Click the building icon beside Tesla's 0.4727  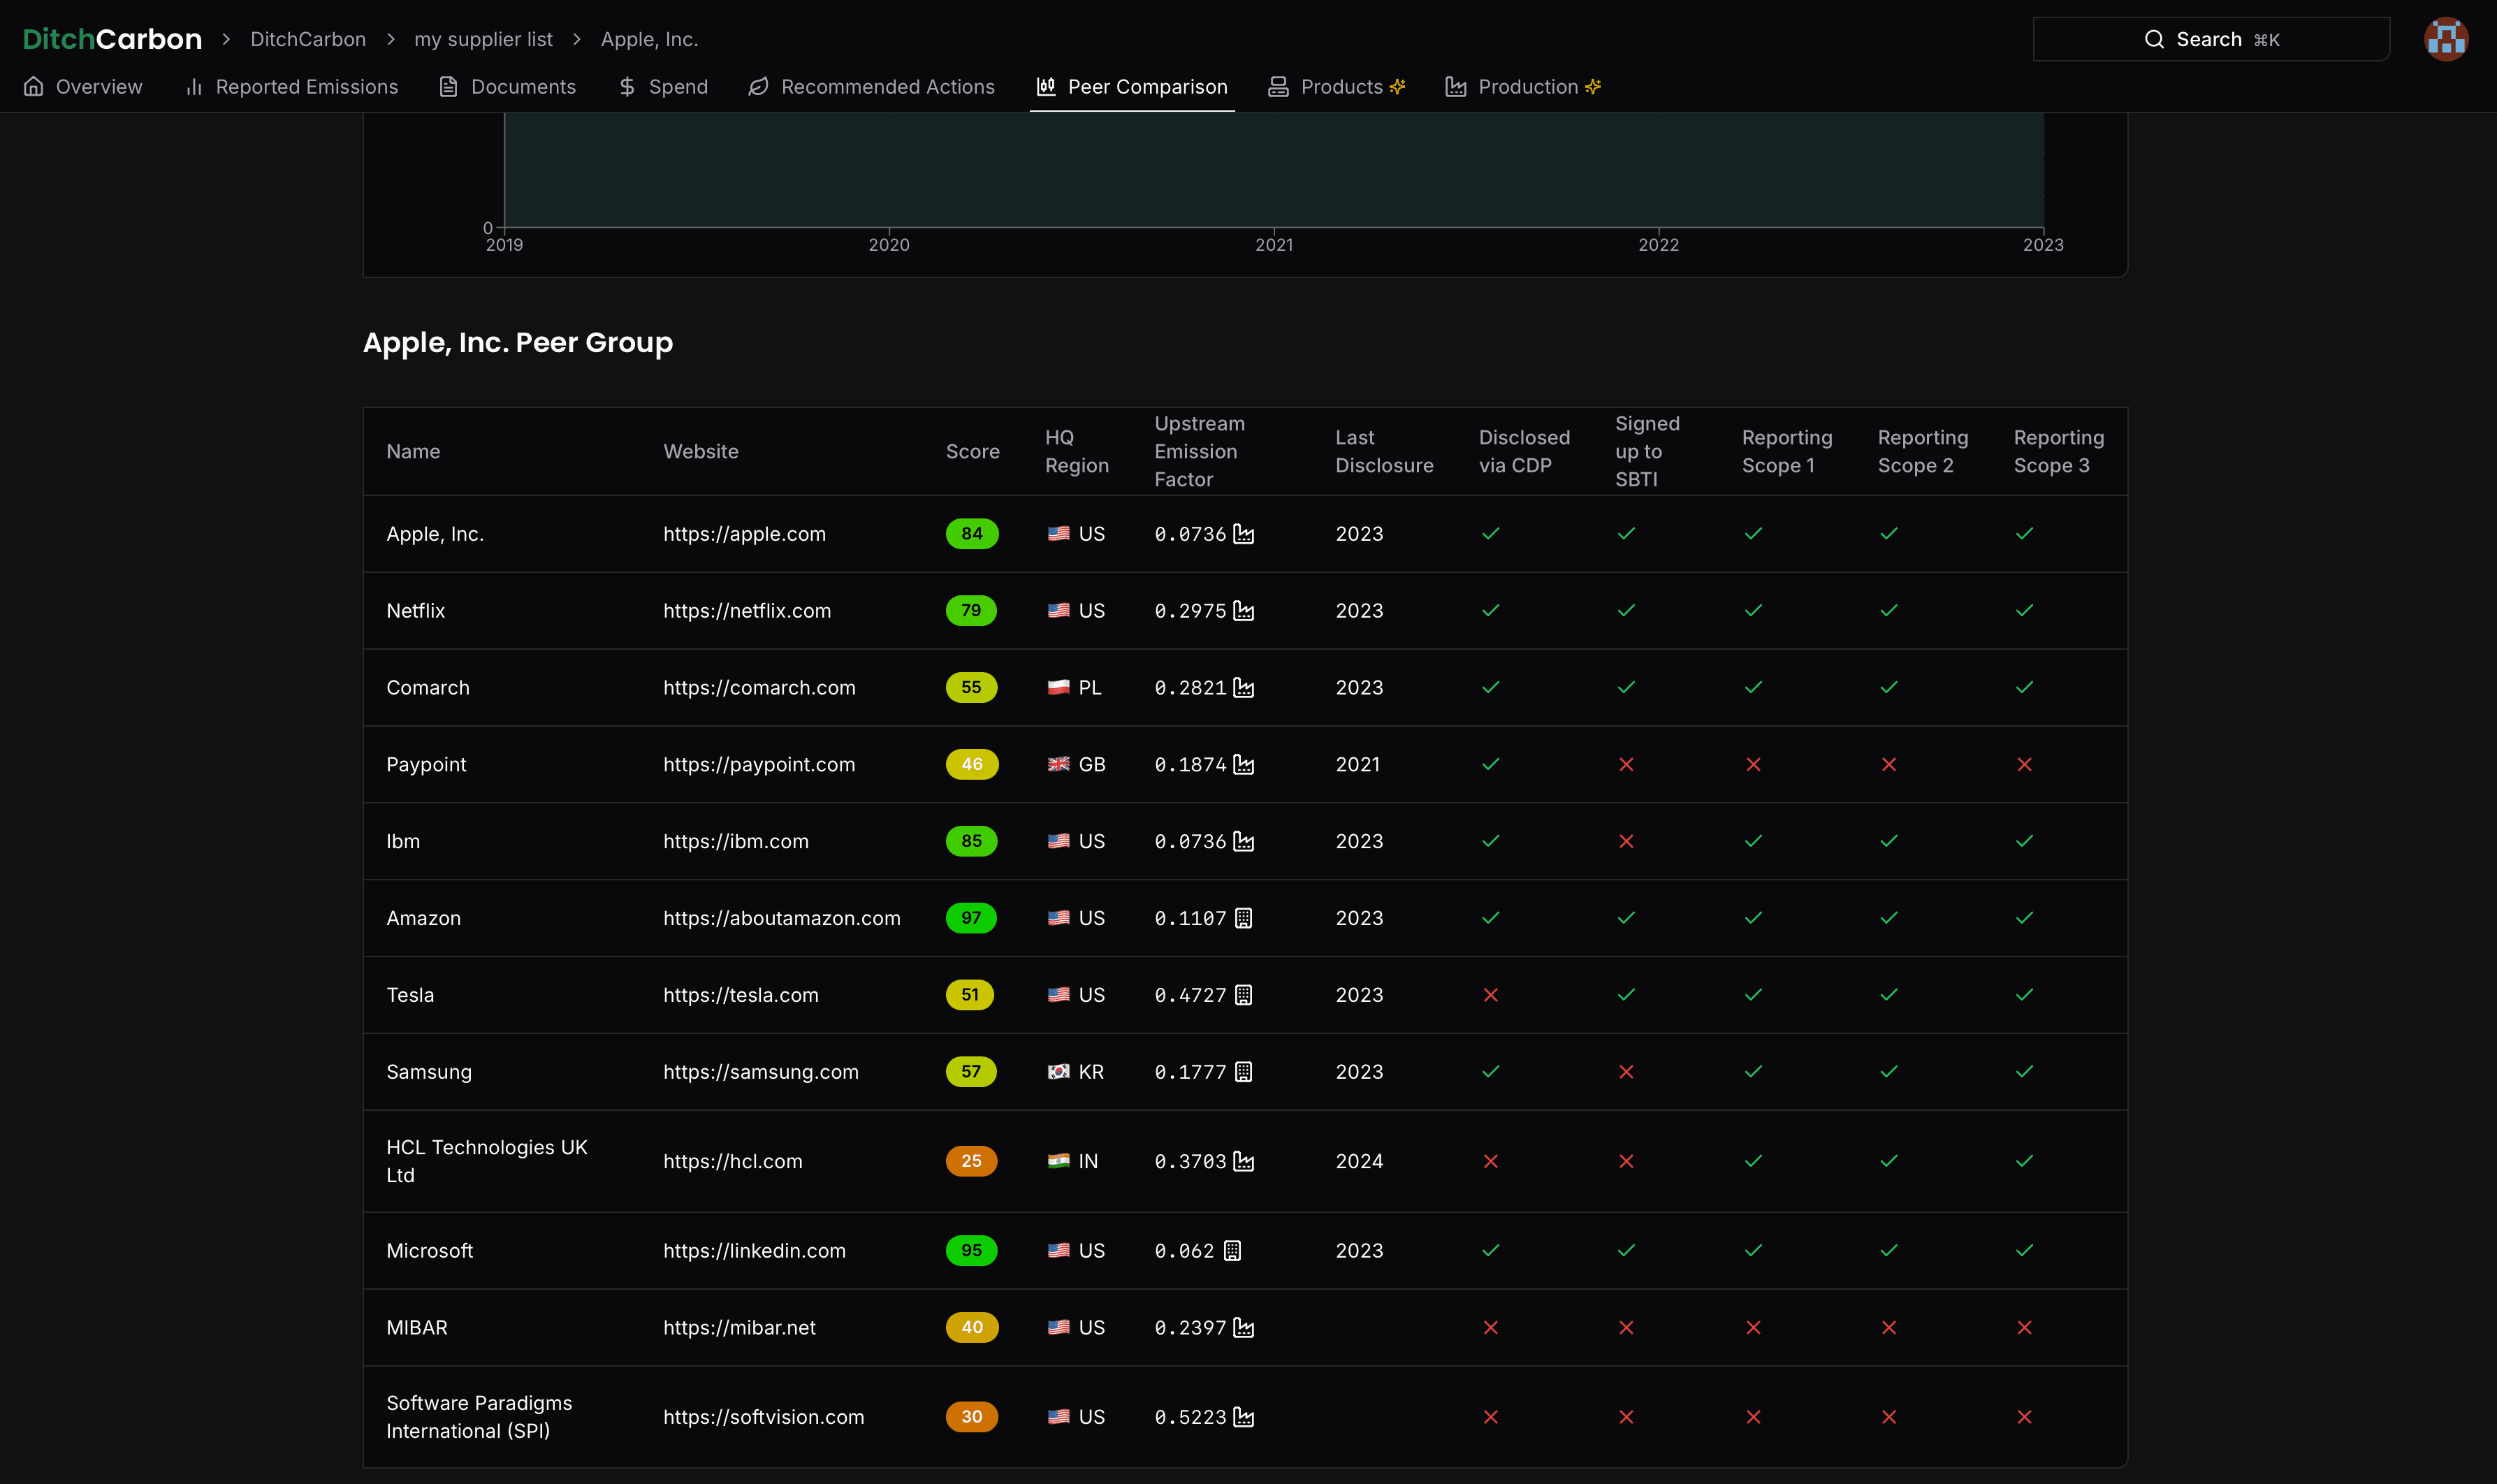tap(1243, 995)
